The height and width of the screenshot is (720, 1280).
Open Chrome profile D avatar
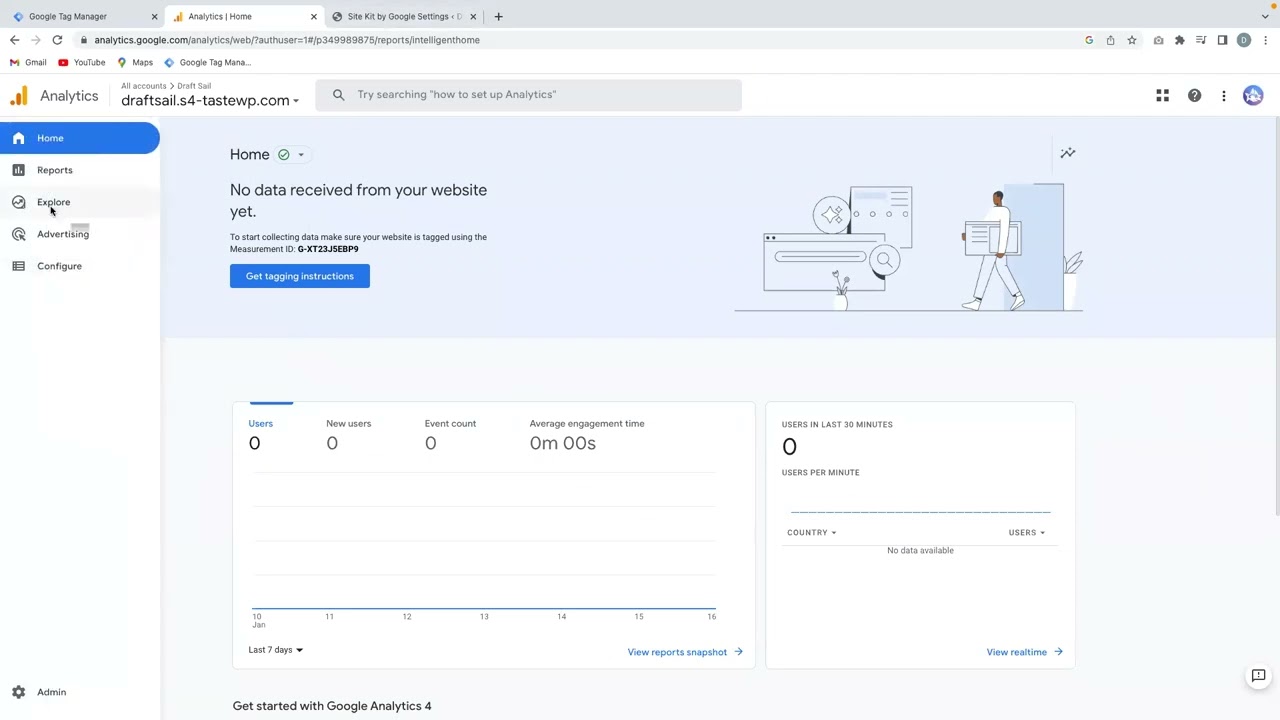[x=1244, y=40]
